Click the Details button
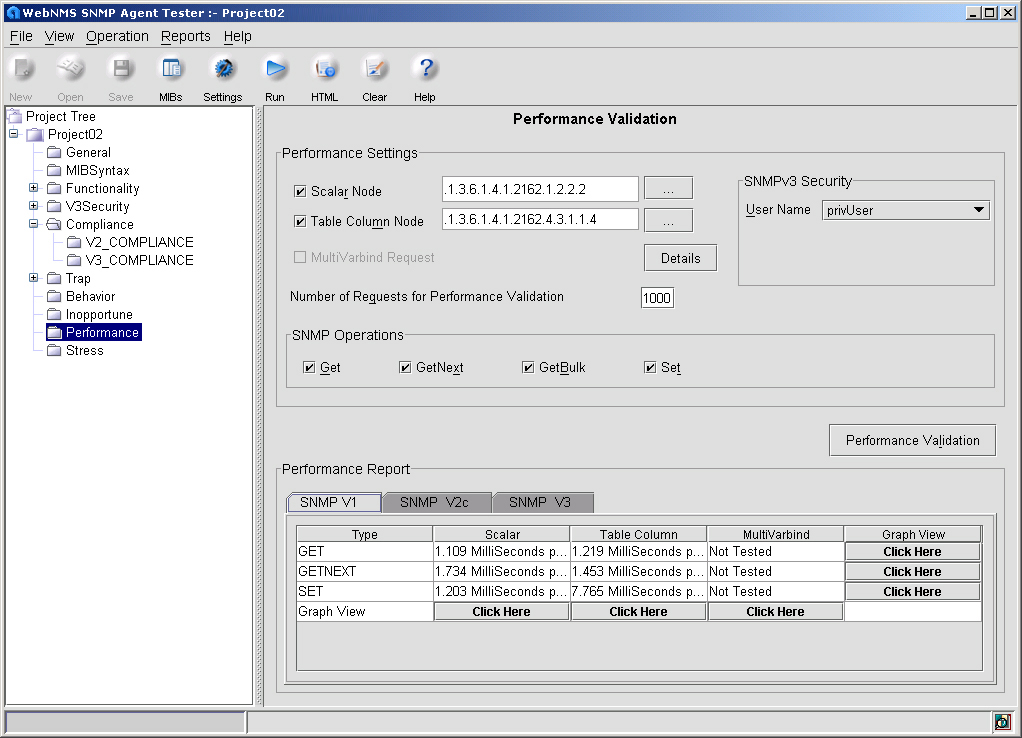The height and width of the screenshot is (738, 1022). coord(680,258)
